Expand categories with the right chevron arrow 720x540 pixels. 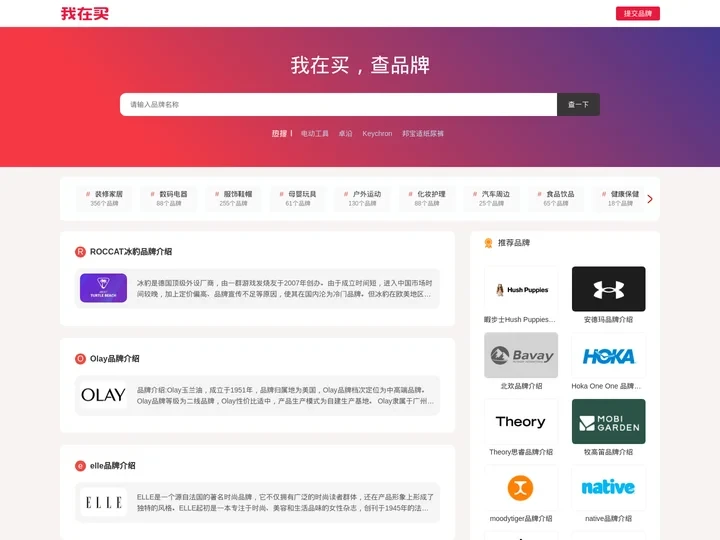point(650,199)
